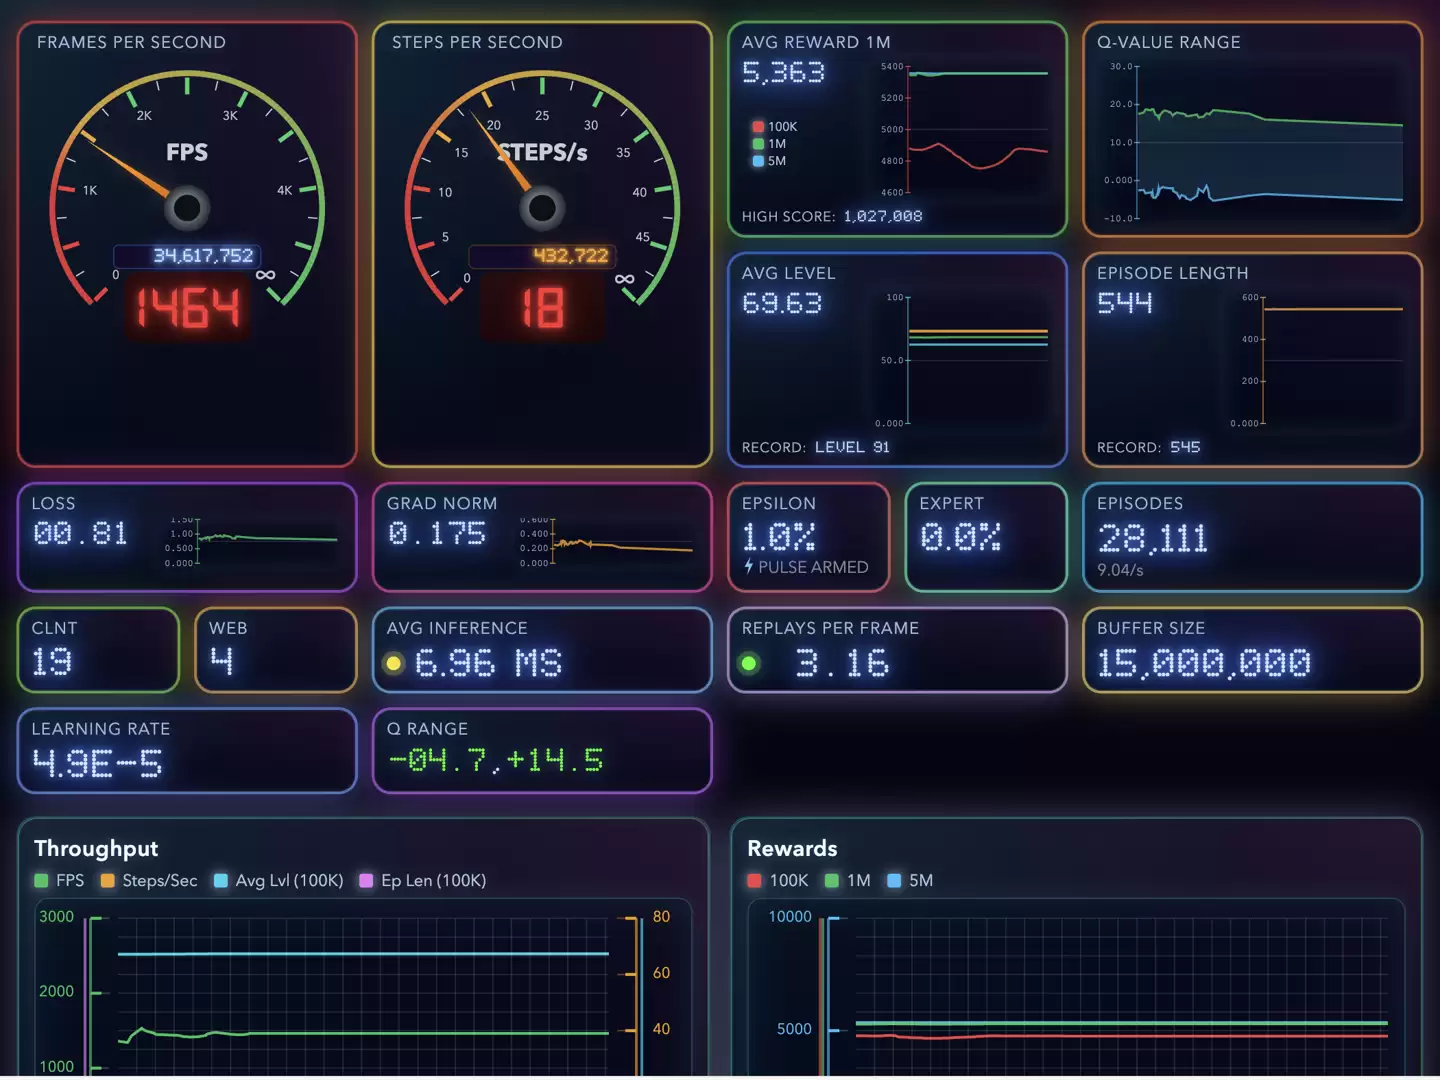This screenshot has width=1440, height=1080.
Task: Toggle 5M legend entry in AVG REWARD 1M card
Action: (x=769, y=161)
